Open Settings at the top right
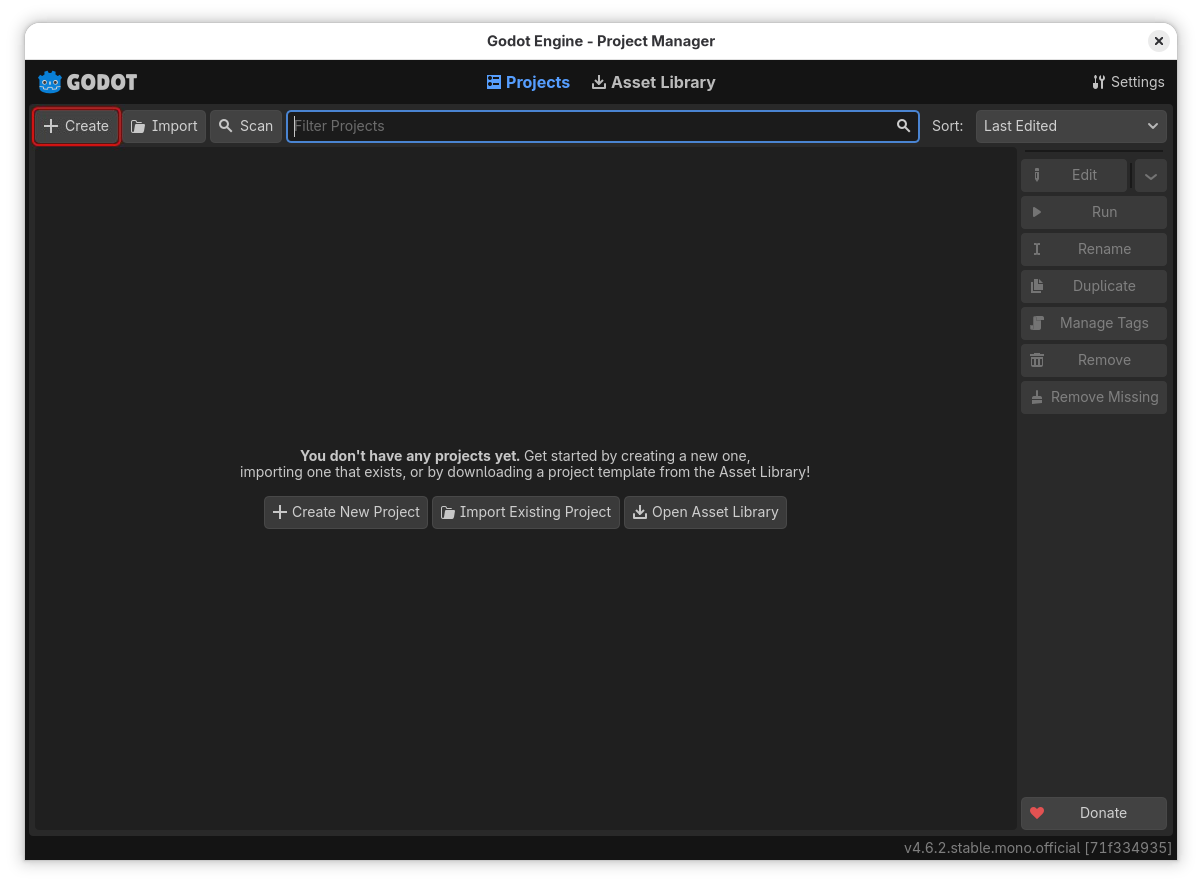The width and height of the screenshot is (1202, 887). click(x=1128, y=82)
